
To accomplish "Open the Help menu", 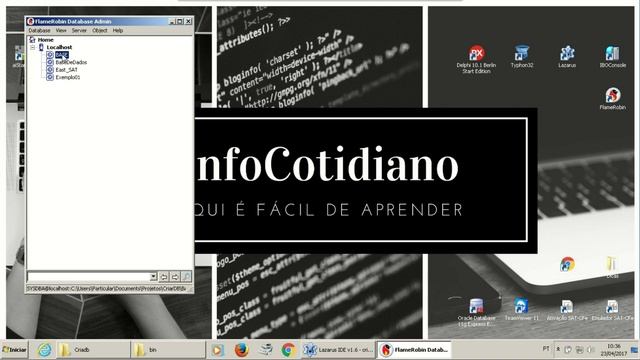I will coord(118,31).
